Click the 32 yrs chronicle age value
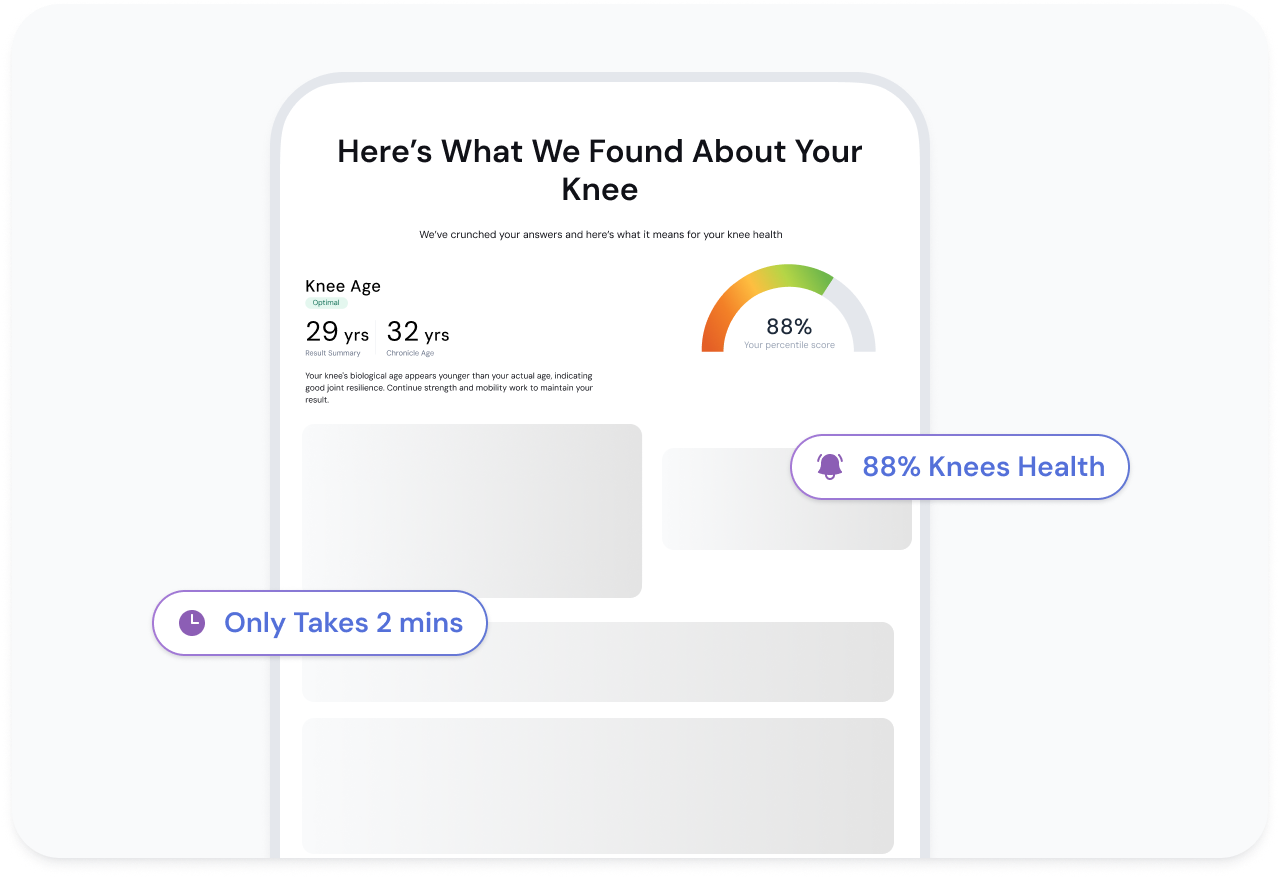Screen dimensions: 1280x878 (418, 332)
